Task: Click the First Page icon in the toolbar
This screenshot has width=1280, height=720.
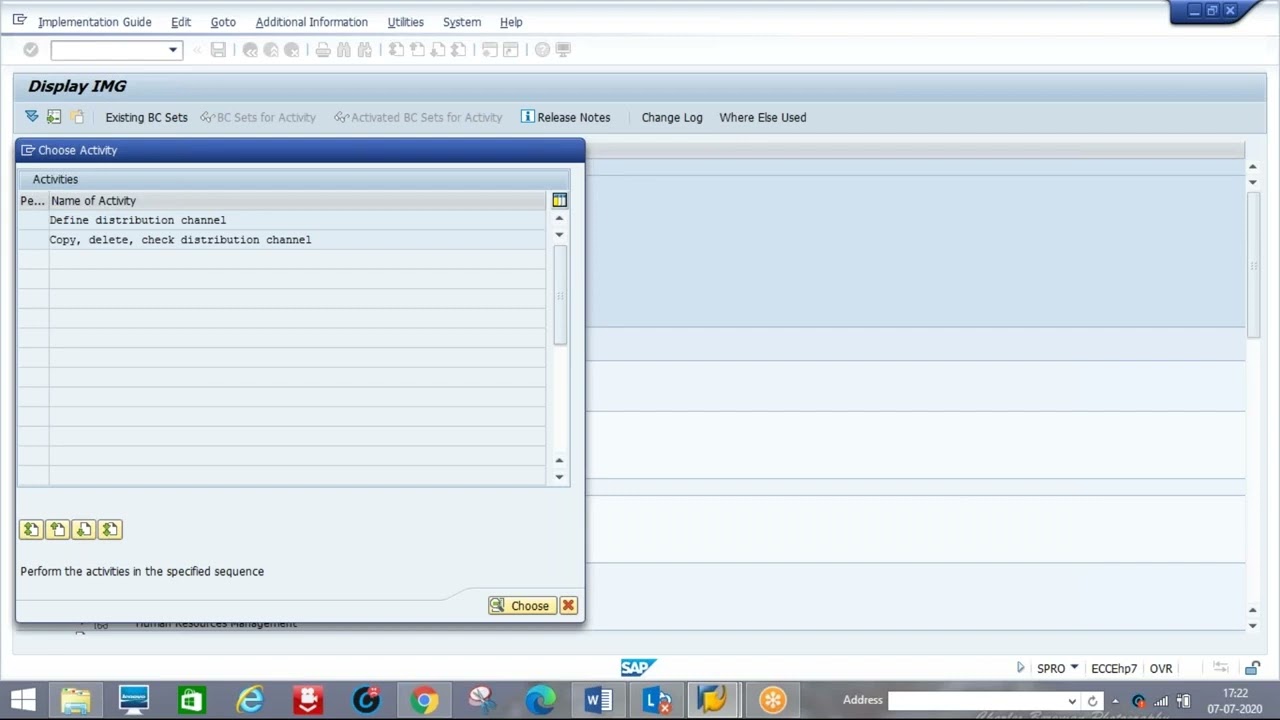Action: (x=396, y=50)
